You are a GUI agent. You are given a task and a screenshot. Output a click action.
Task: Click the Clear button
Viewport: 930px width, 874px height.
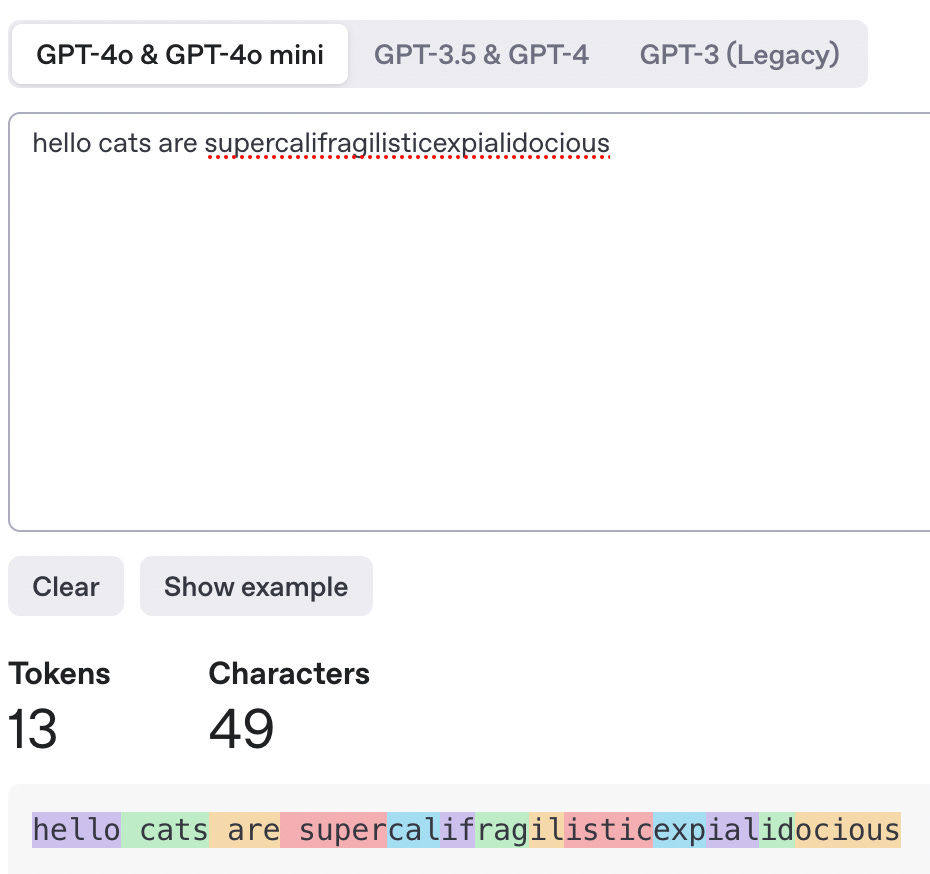pyautogui.click(x=66, y=586)
